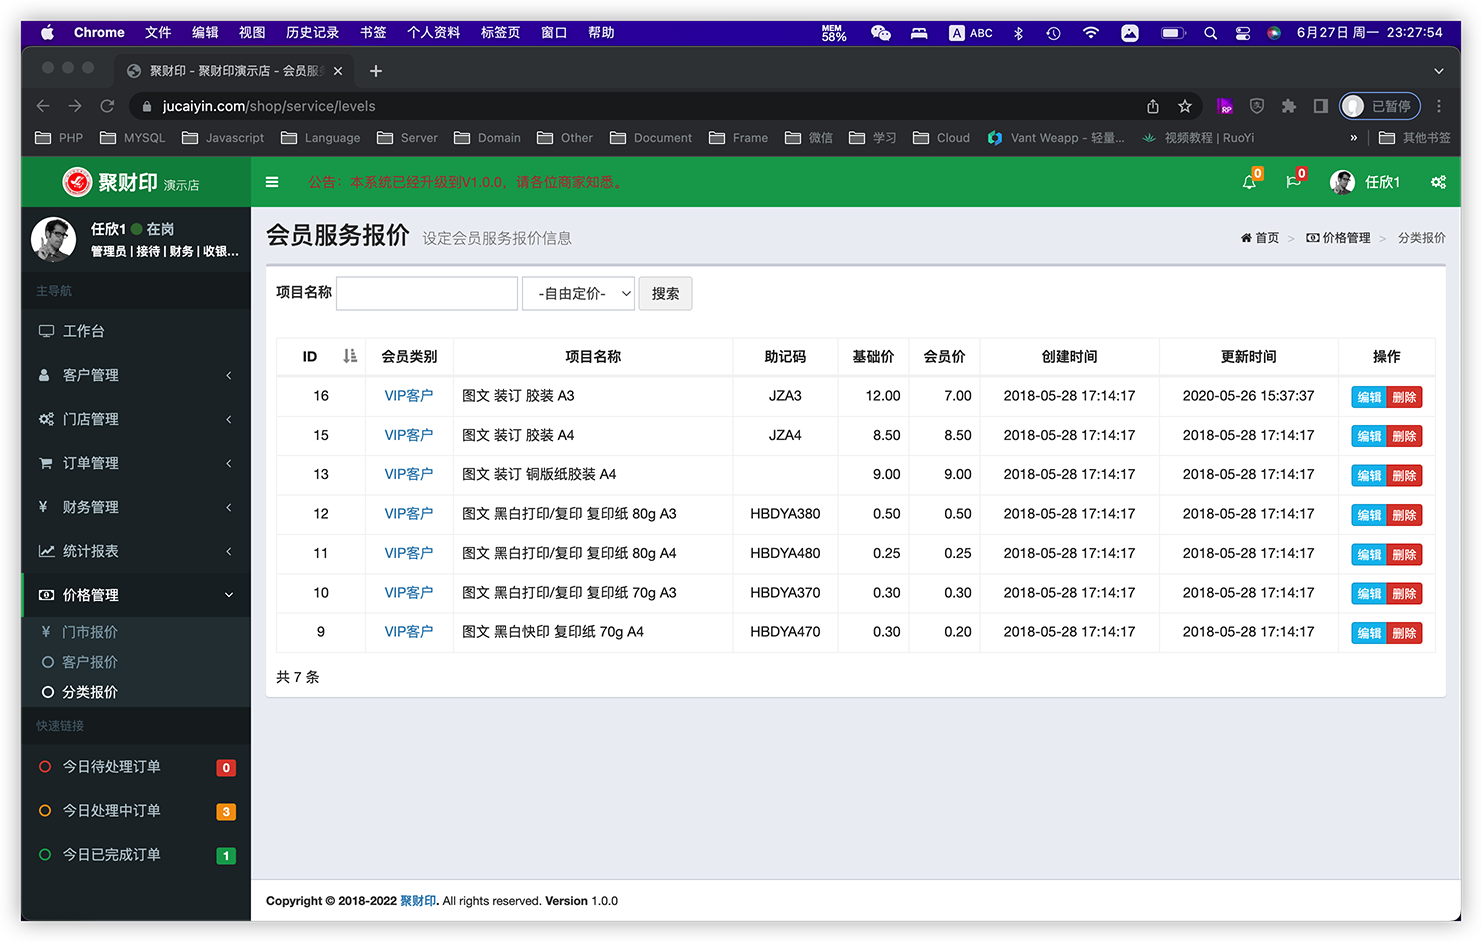Click 编辑 for item ID 13
Image resolution: width=1482 pixels, height=942 pixels.
point(1369,476)
